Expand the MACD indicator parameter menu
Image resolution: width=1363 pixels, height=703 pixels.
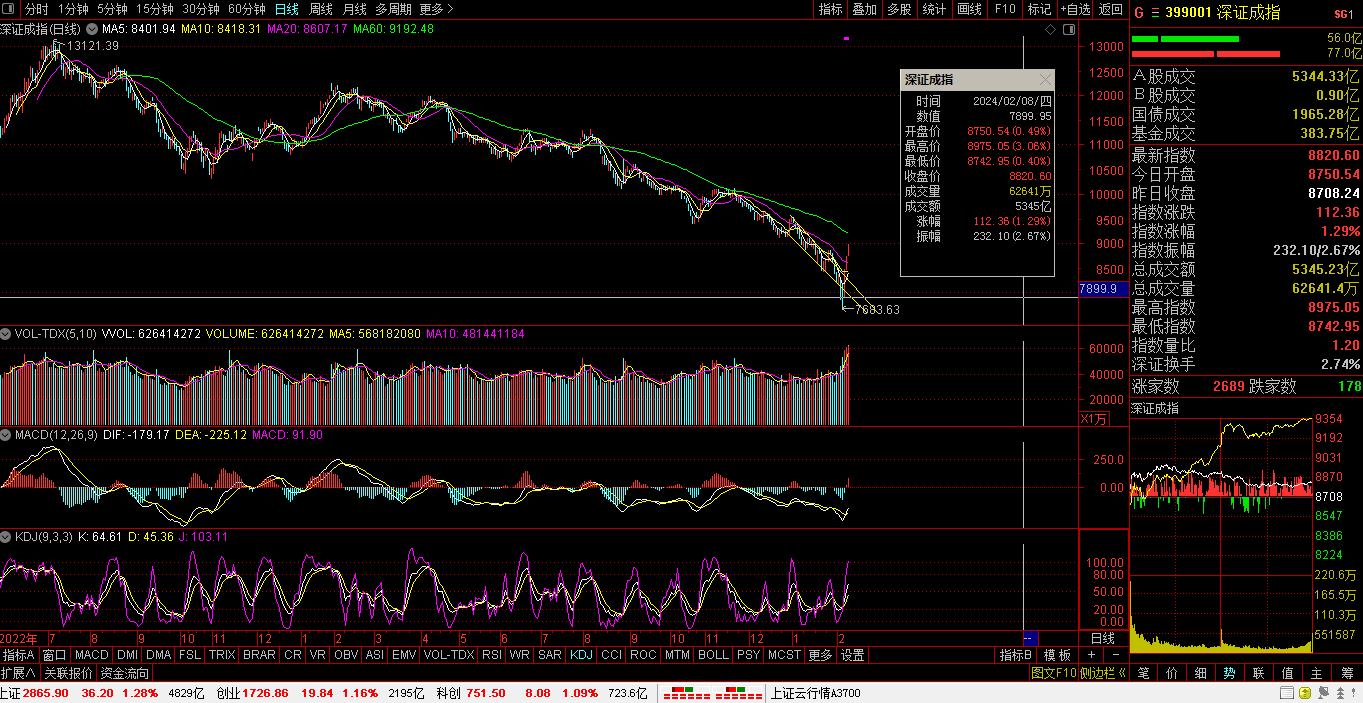(6, 436)
